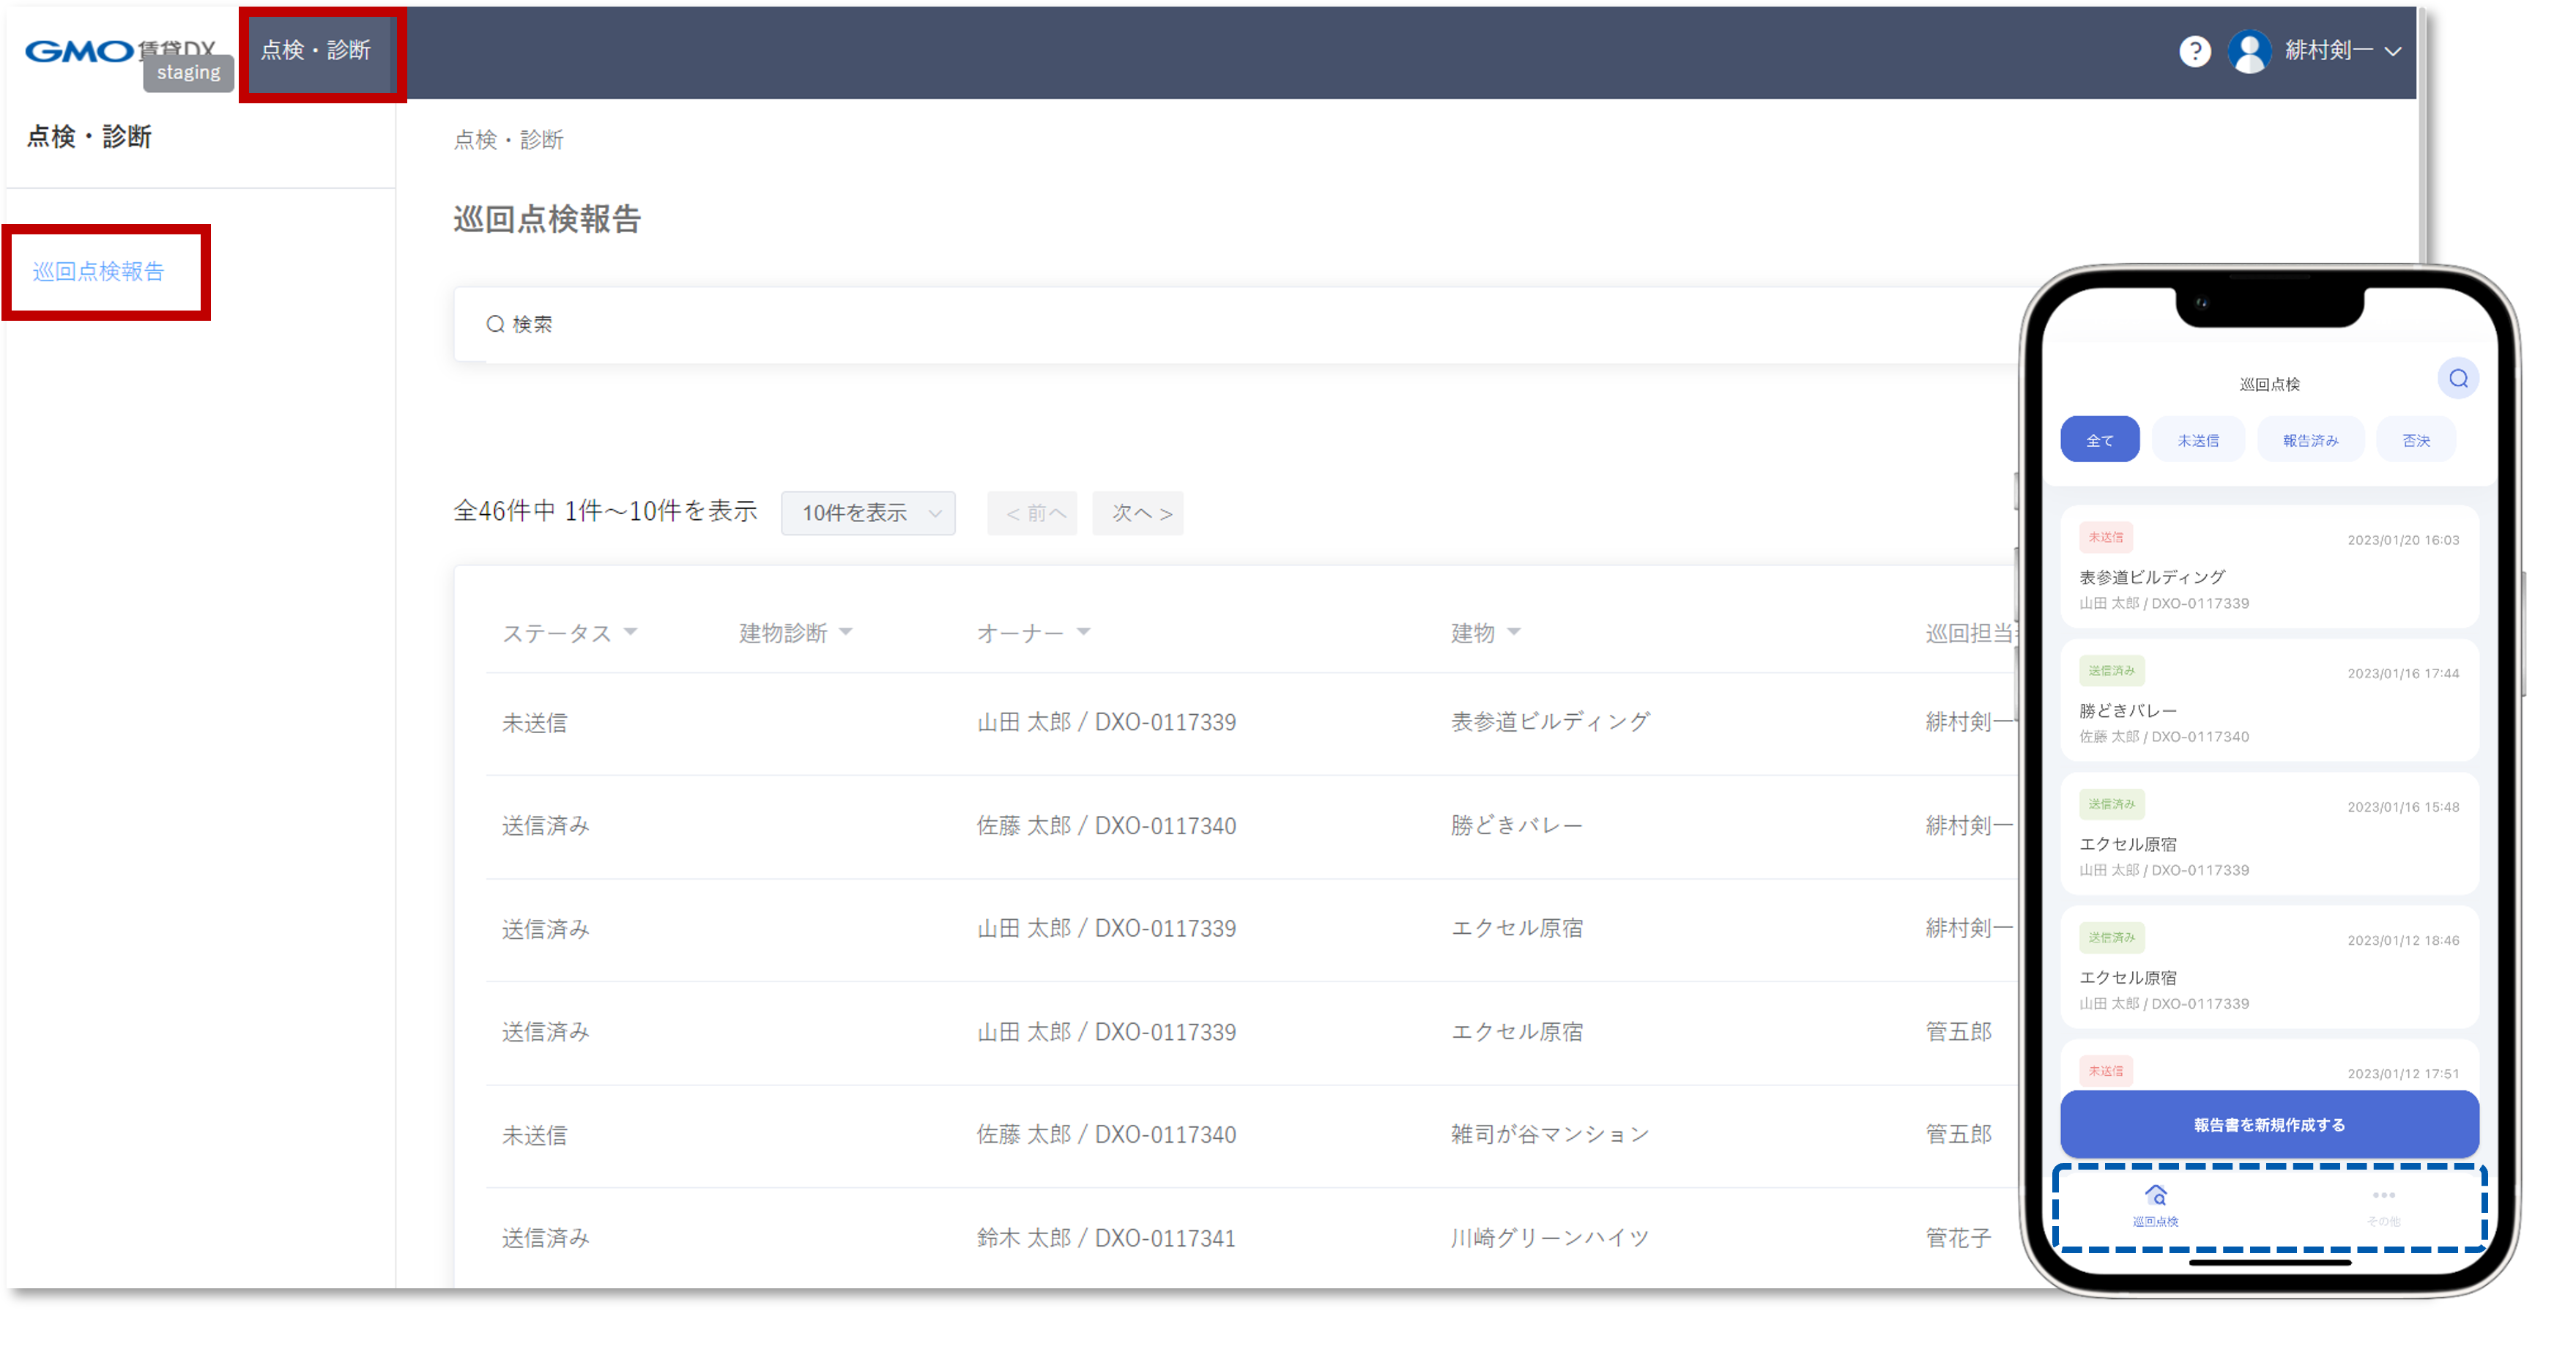This screenshot has height=1352, width=2576.
Task: Click the help question mark icon
Action: click(2194, 52)
